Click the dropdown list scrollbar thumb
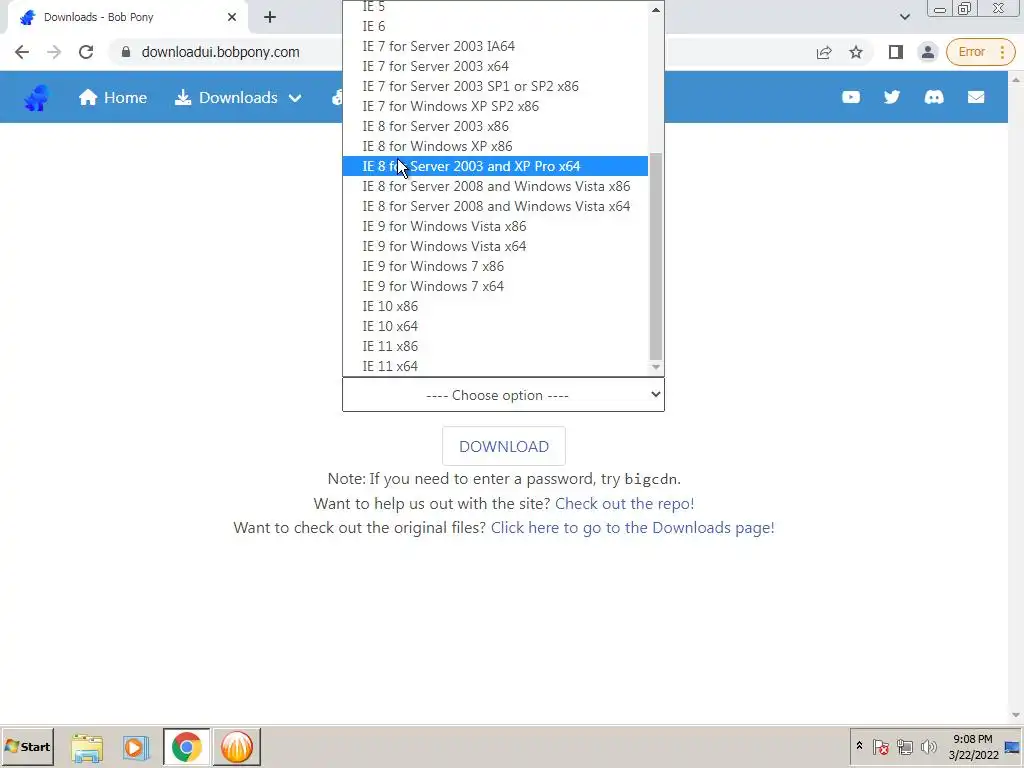The height and width of the screenshot is (768, 1024). point(656,256)
